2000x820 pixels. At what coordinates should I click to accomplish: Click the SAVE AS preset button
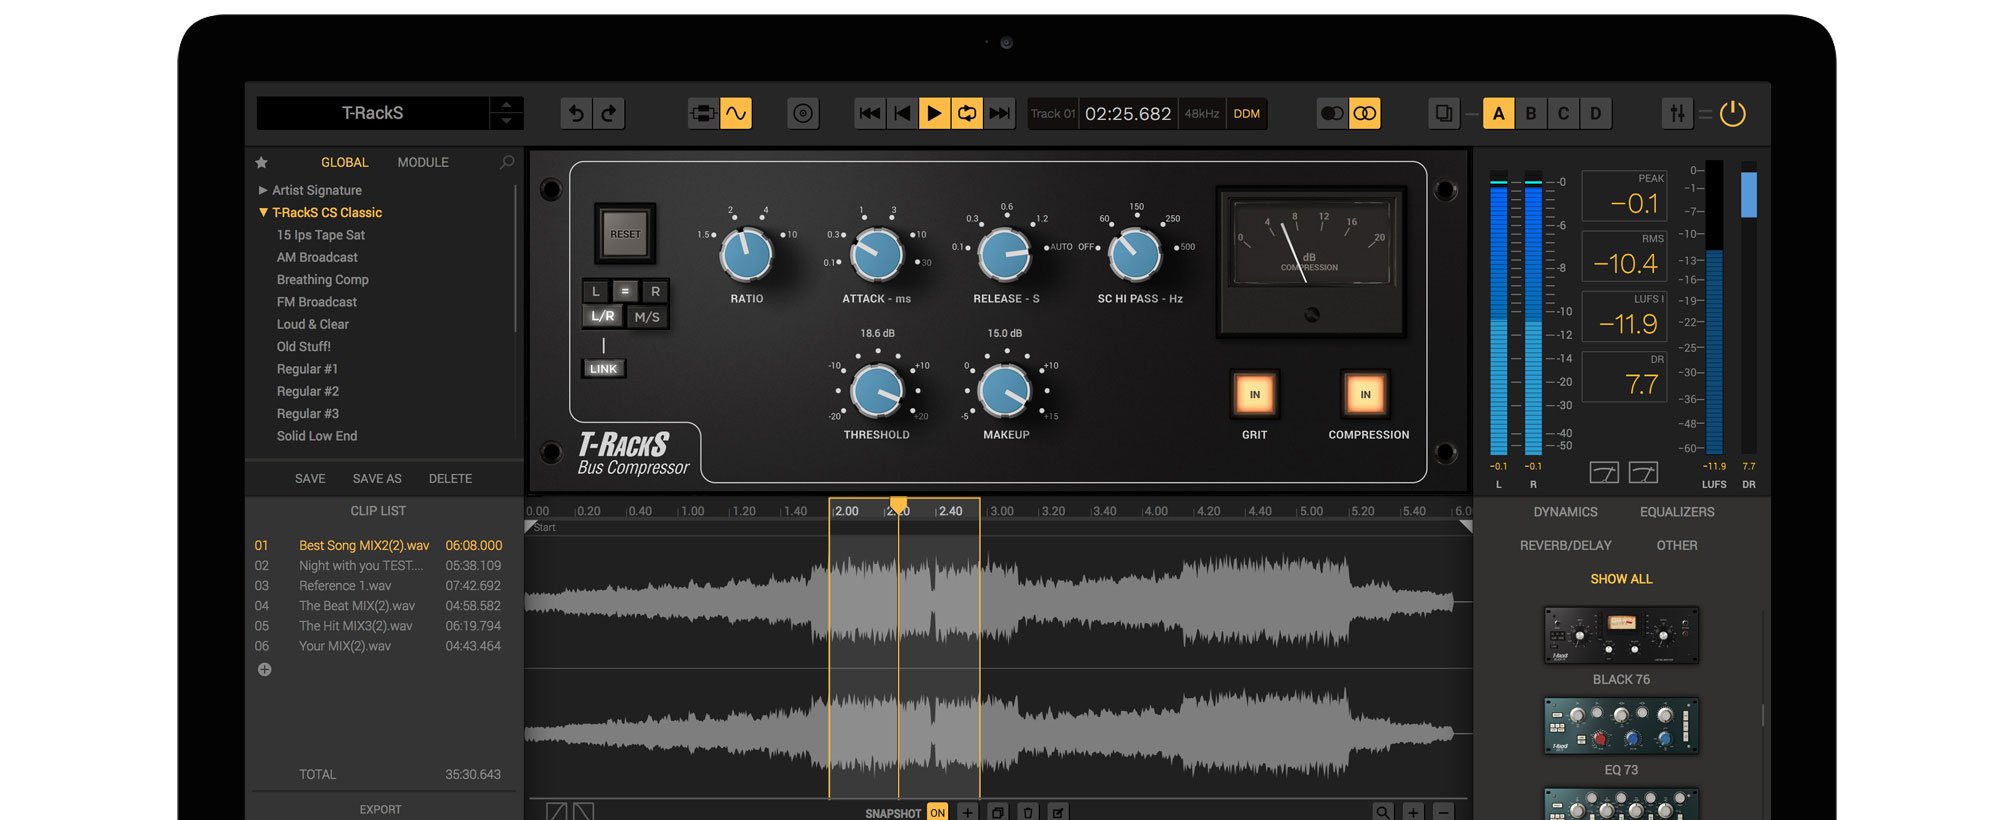tap(377, 479)
